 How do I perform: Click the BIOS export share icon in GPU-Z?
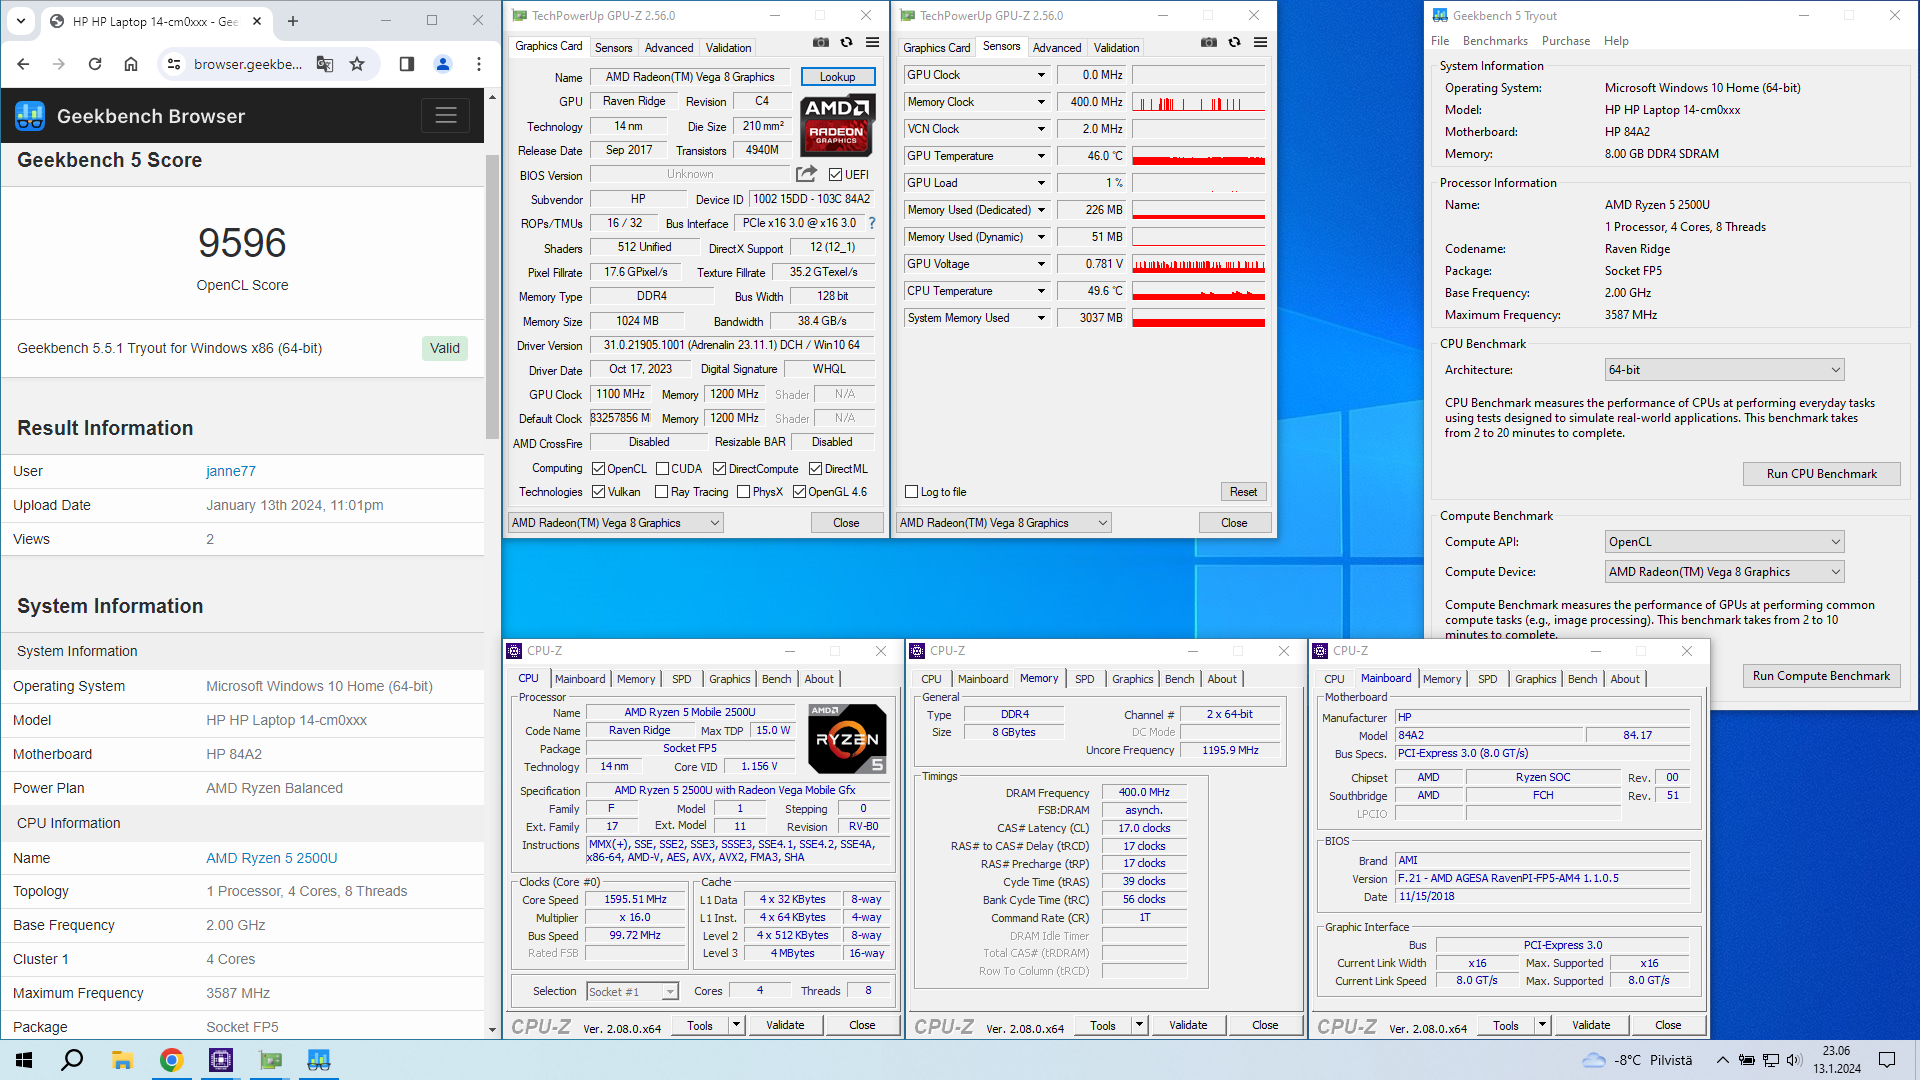pyautogui.click(x=806, y=174)
